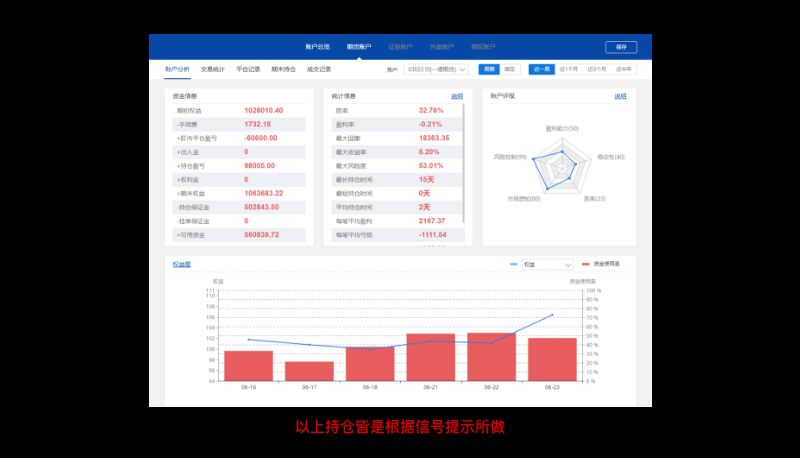The width and height of the screenshot is (800, 458).
Task: Click the 保存 button in header
Action: [x=621, y=47]
